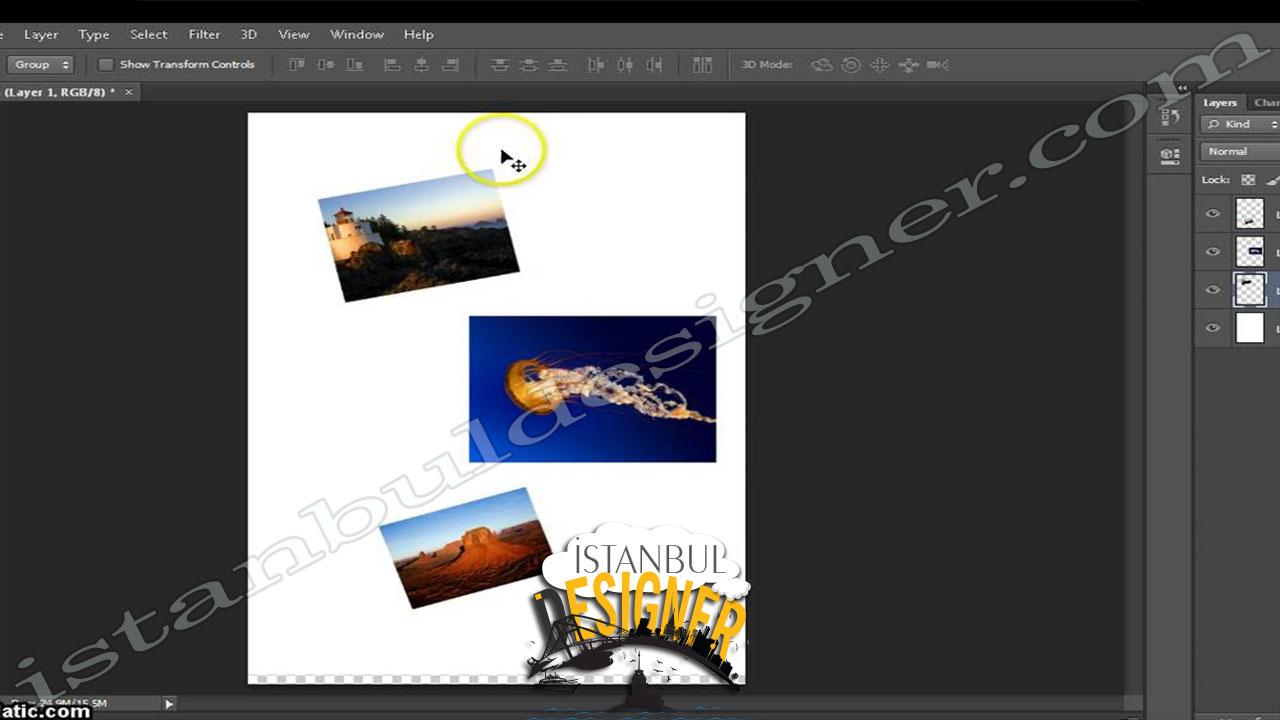Select the 3D Pan mode icon
Screen dimensions: 1280x720
coord(880,65)
